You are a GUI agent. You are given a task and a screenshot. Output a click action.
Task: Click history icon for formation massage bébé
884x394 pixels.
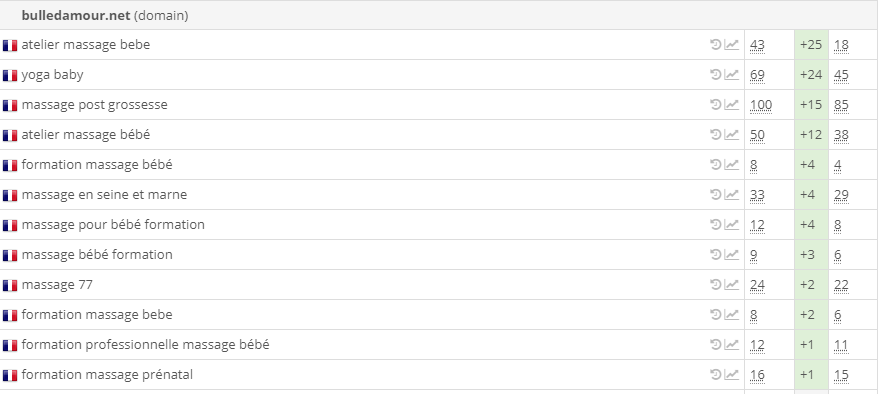(715, 165)
